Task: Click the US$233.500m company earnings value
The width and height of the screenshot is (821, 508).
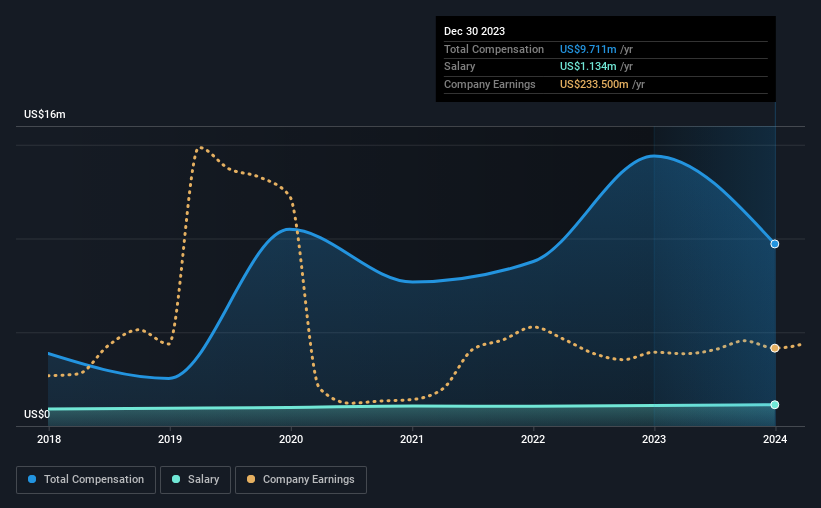Action: [x=594, y=84]
